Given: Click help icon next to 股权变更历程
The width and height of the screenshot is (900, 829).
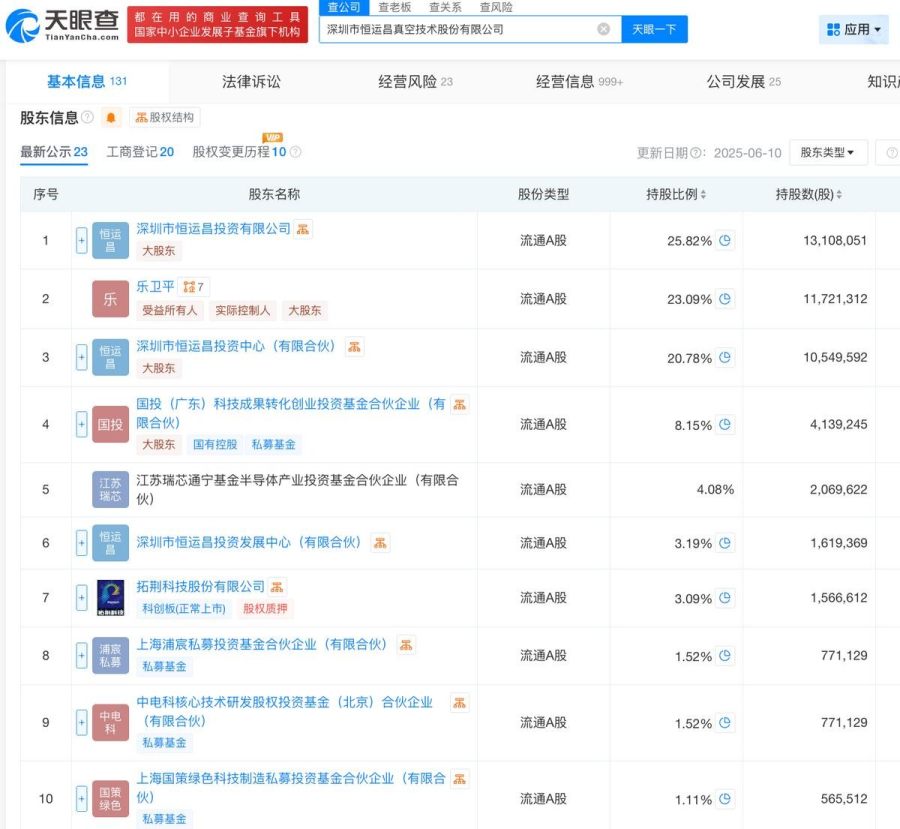Looking at the screenshot, I should 296,152.
